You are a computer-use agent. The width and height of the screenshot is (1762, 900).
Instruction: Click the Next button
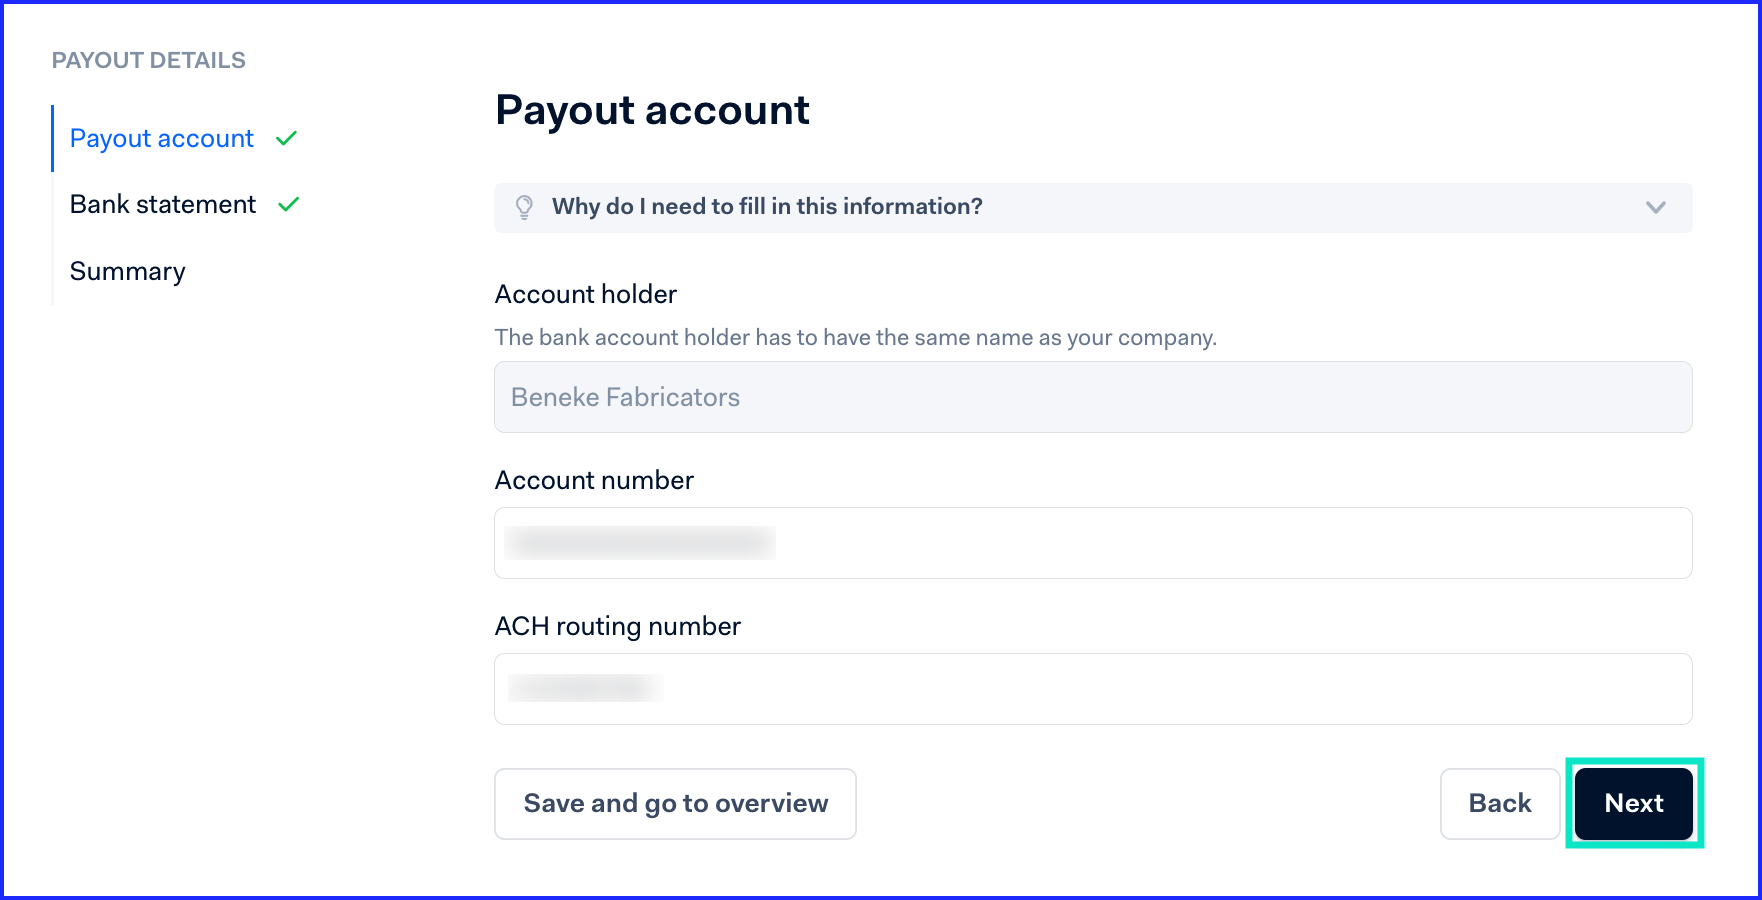[x=1634, y=803]
